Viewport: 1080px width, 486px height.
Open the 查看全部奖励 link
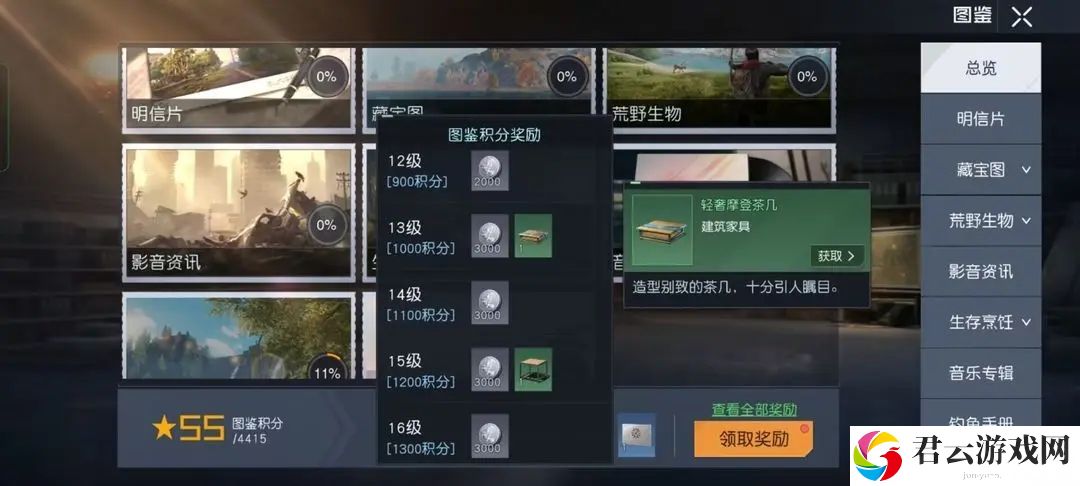coord(754,410)
